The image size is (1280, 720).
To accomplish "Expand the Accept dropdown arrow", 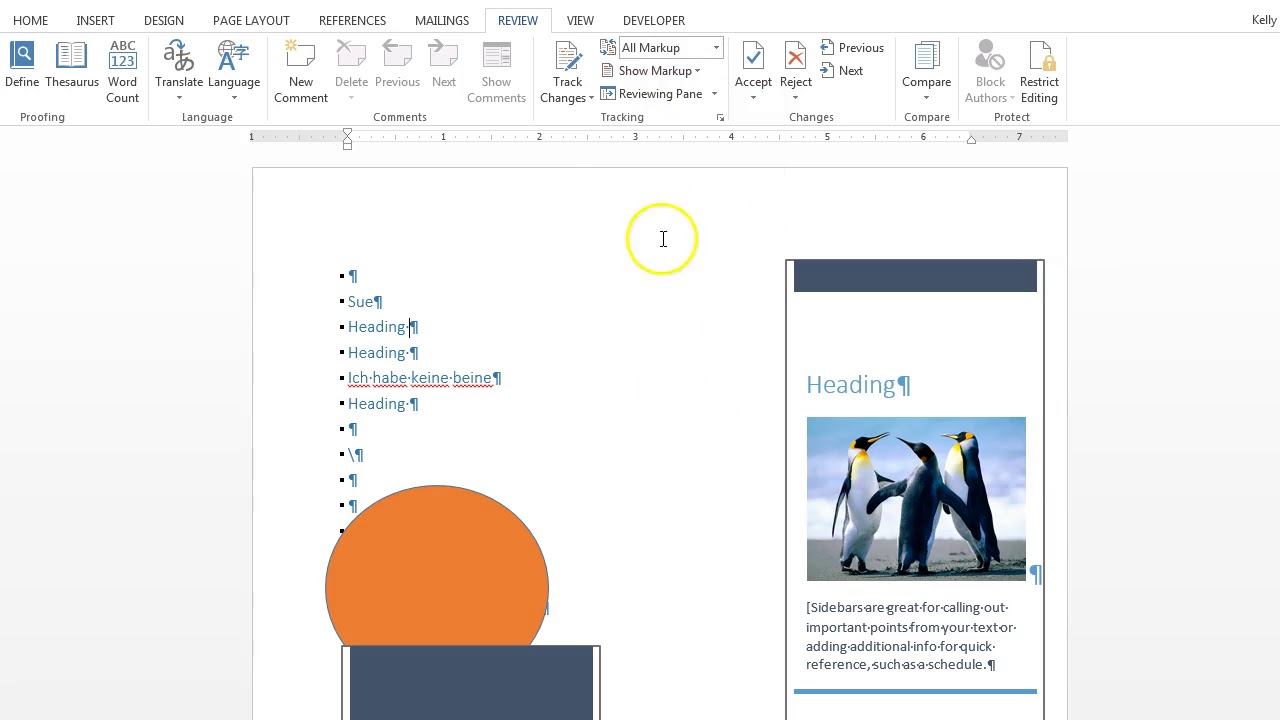I will pyautogui.click(x=753, y=98).
